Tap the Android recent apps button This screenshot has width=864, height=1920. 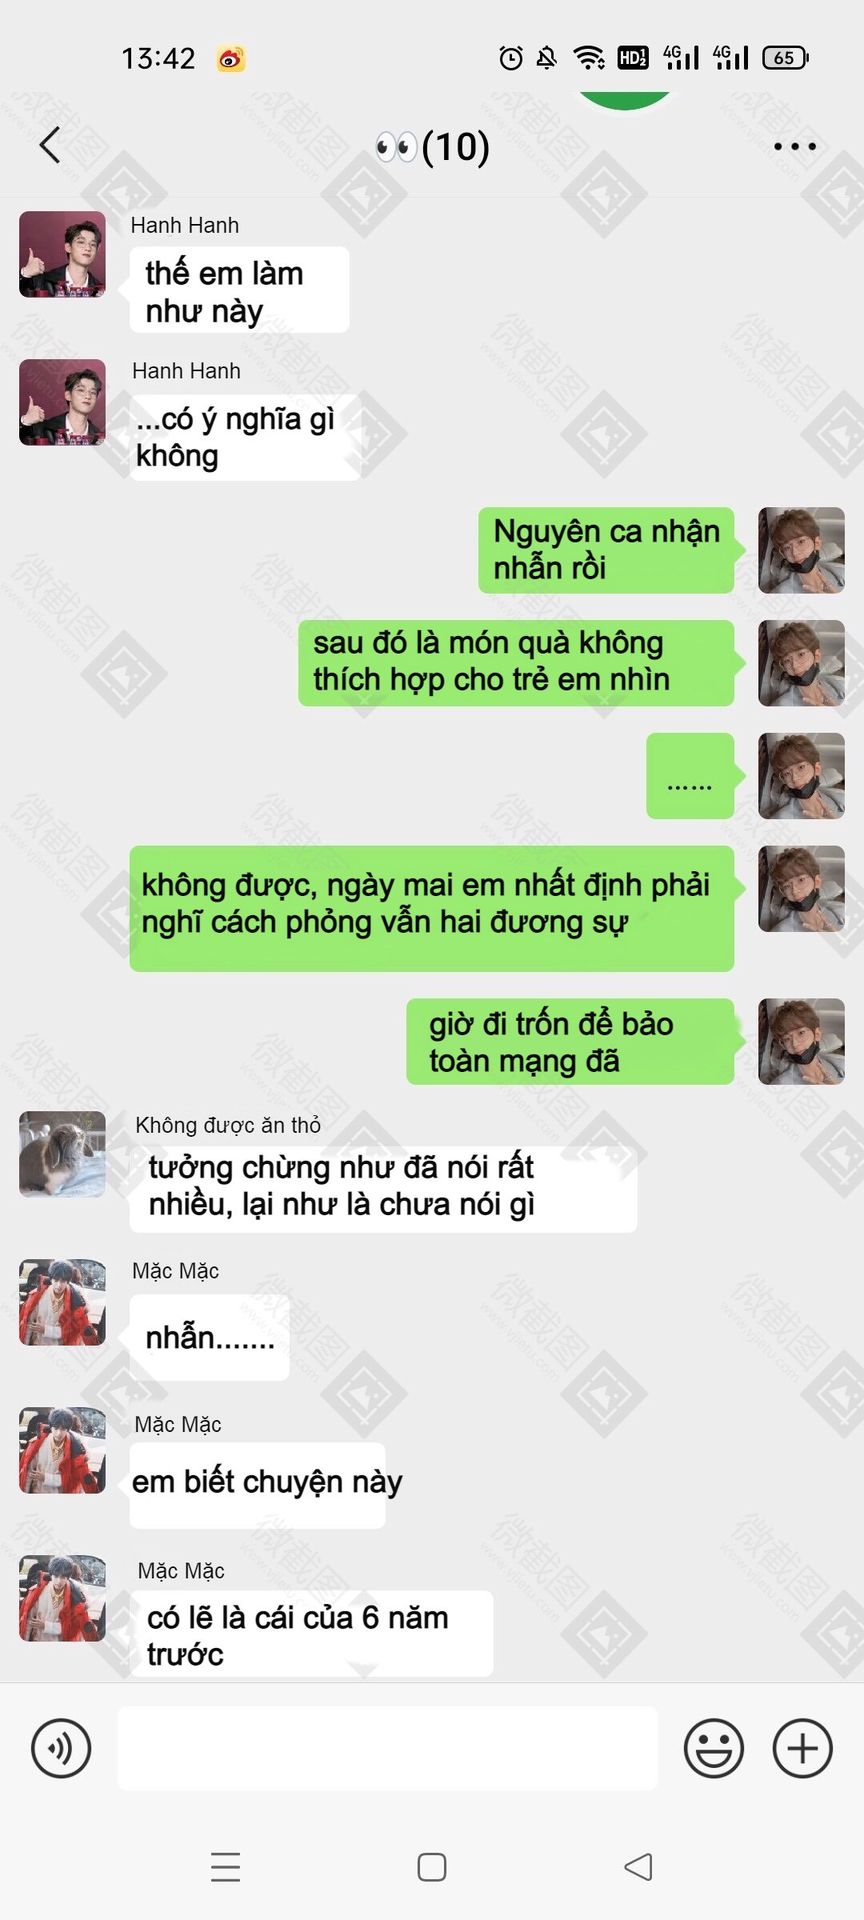[226, 1867]
